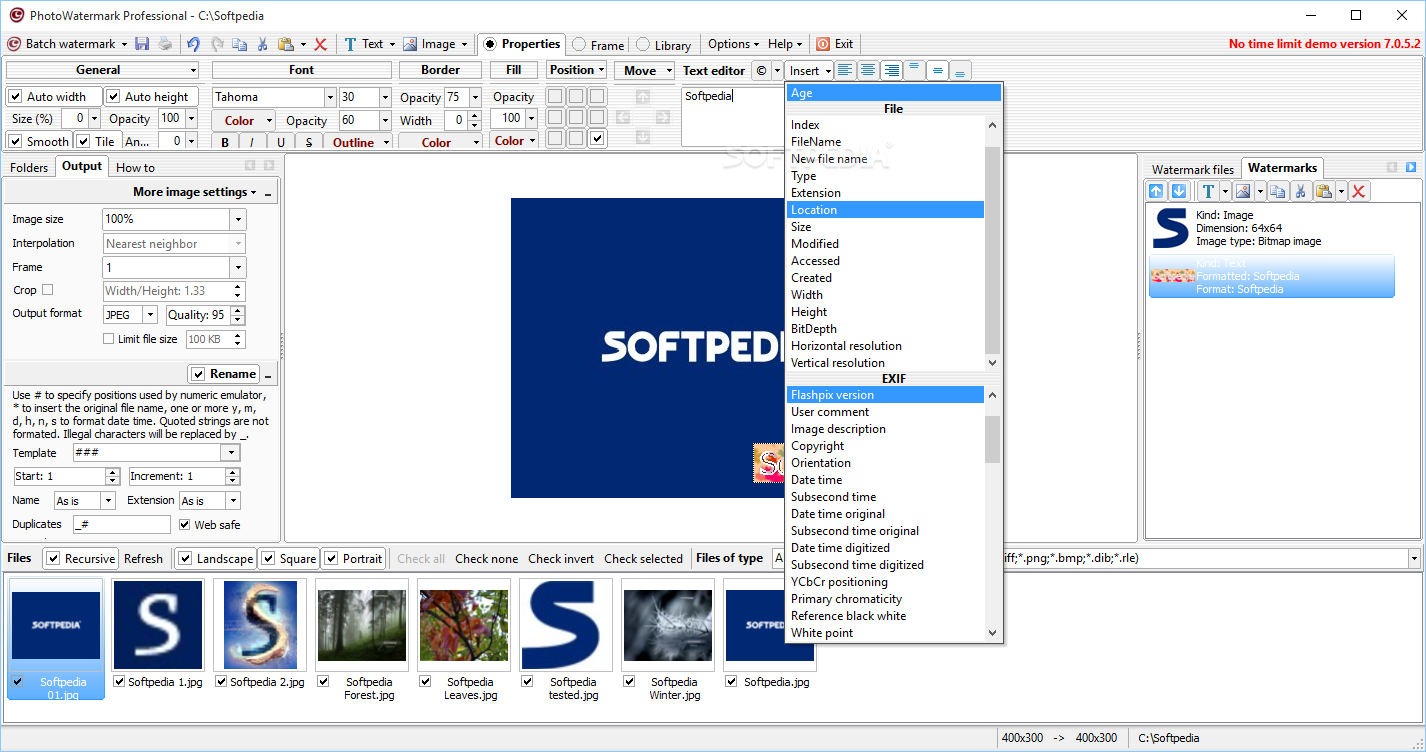The image size is (1426, 752).
Task: Click the Copy icon in the main toolbar
Action: click(x=240, y=44)
